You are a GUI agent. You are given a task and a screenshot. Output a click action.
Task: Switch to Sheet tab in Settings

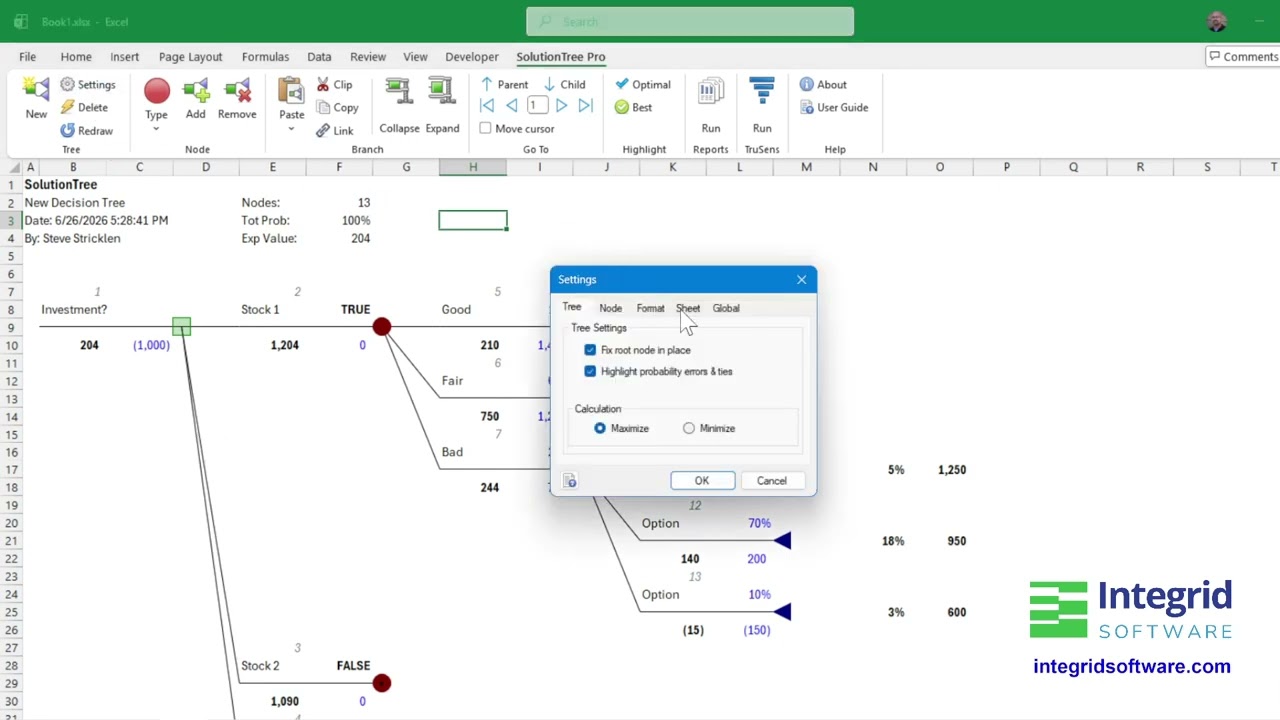click(x=688, y=308)
